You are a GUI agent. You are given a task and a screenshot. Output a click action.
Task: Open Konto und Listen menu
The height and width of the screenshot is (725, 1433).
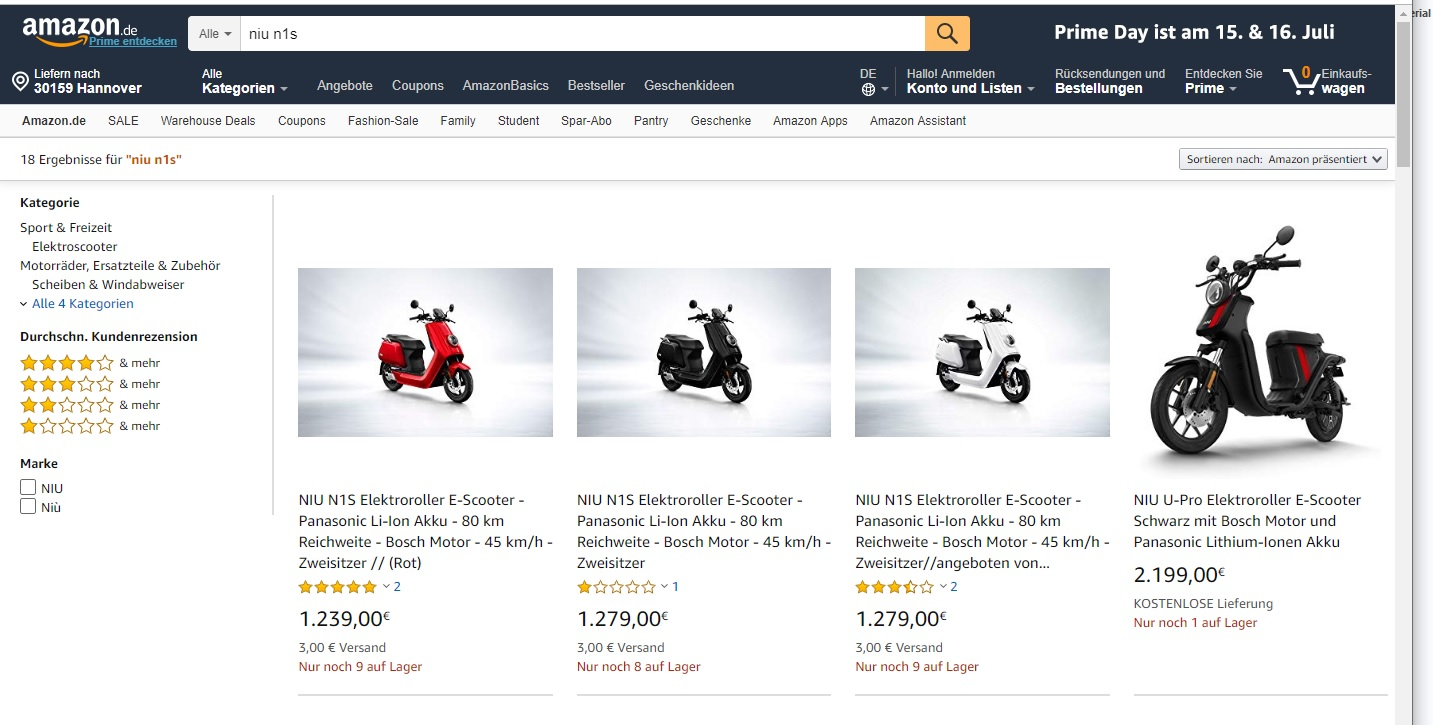(x=970, y=88)
